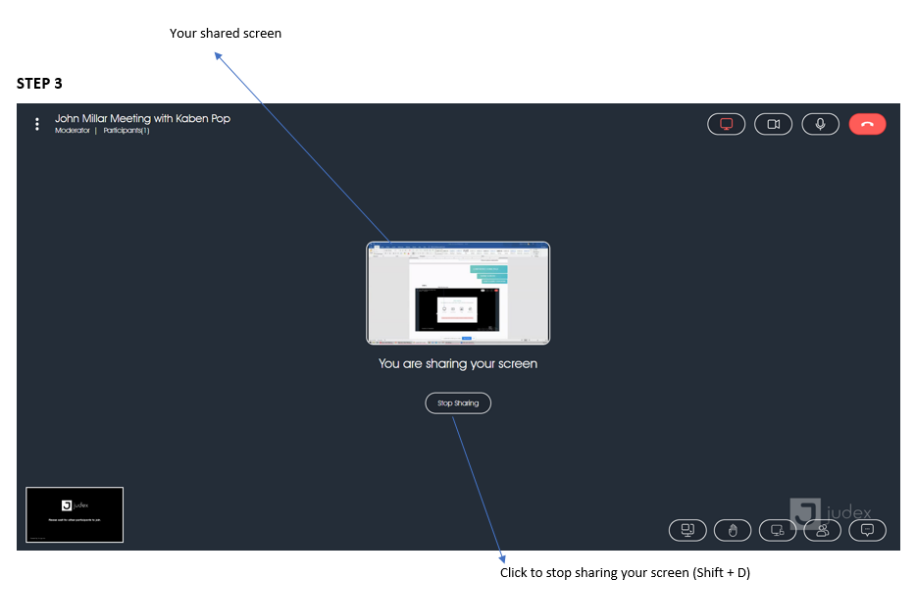Click the STEP 3 heading
915x598 pixels.
pyautogui.click(x=40, y=84)
